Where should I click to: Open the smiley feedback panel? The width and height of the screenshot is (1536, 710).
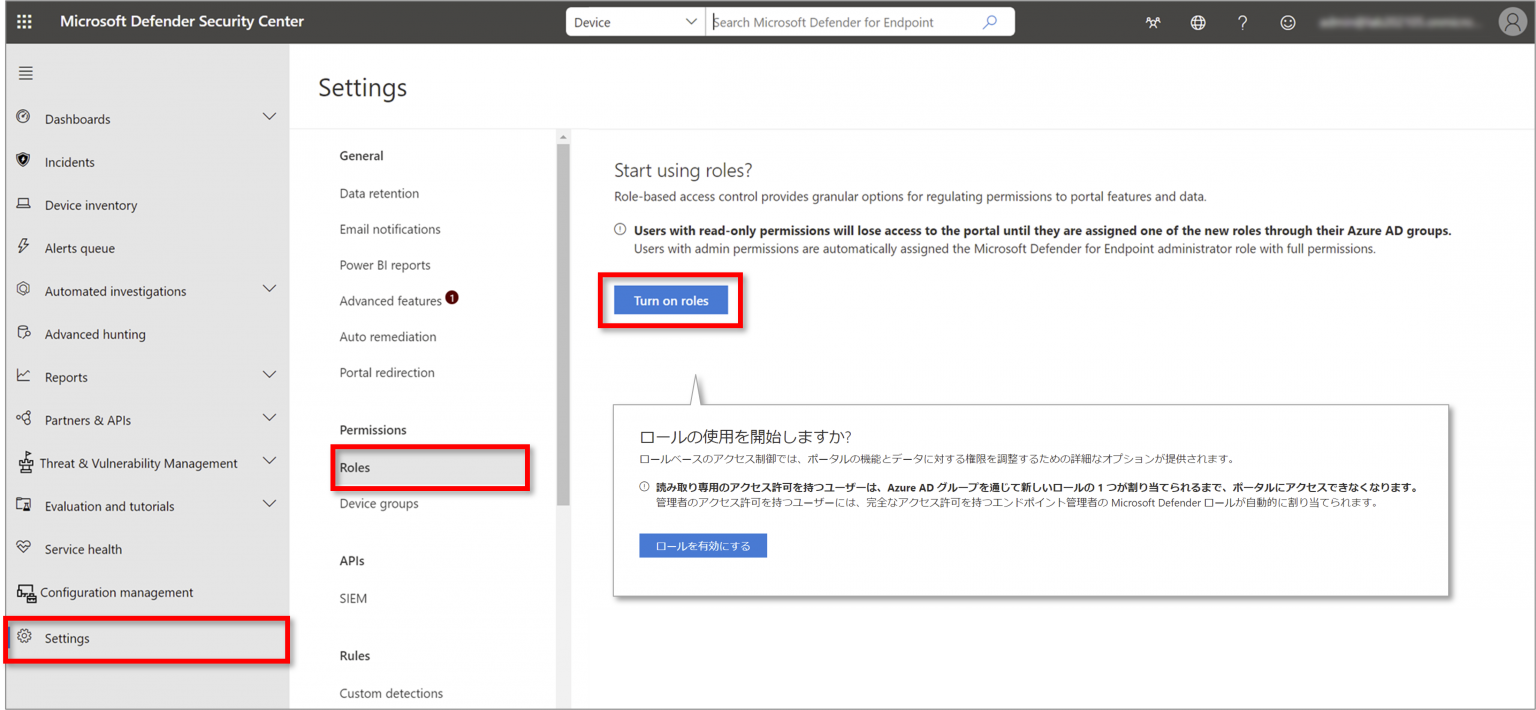pyautogui.click(x=1287, y=21)
